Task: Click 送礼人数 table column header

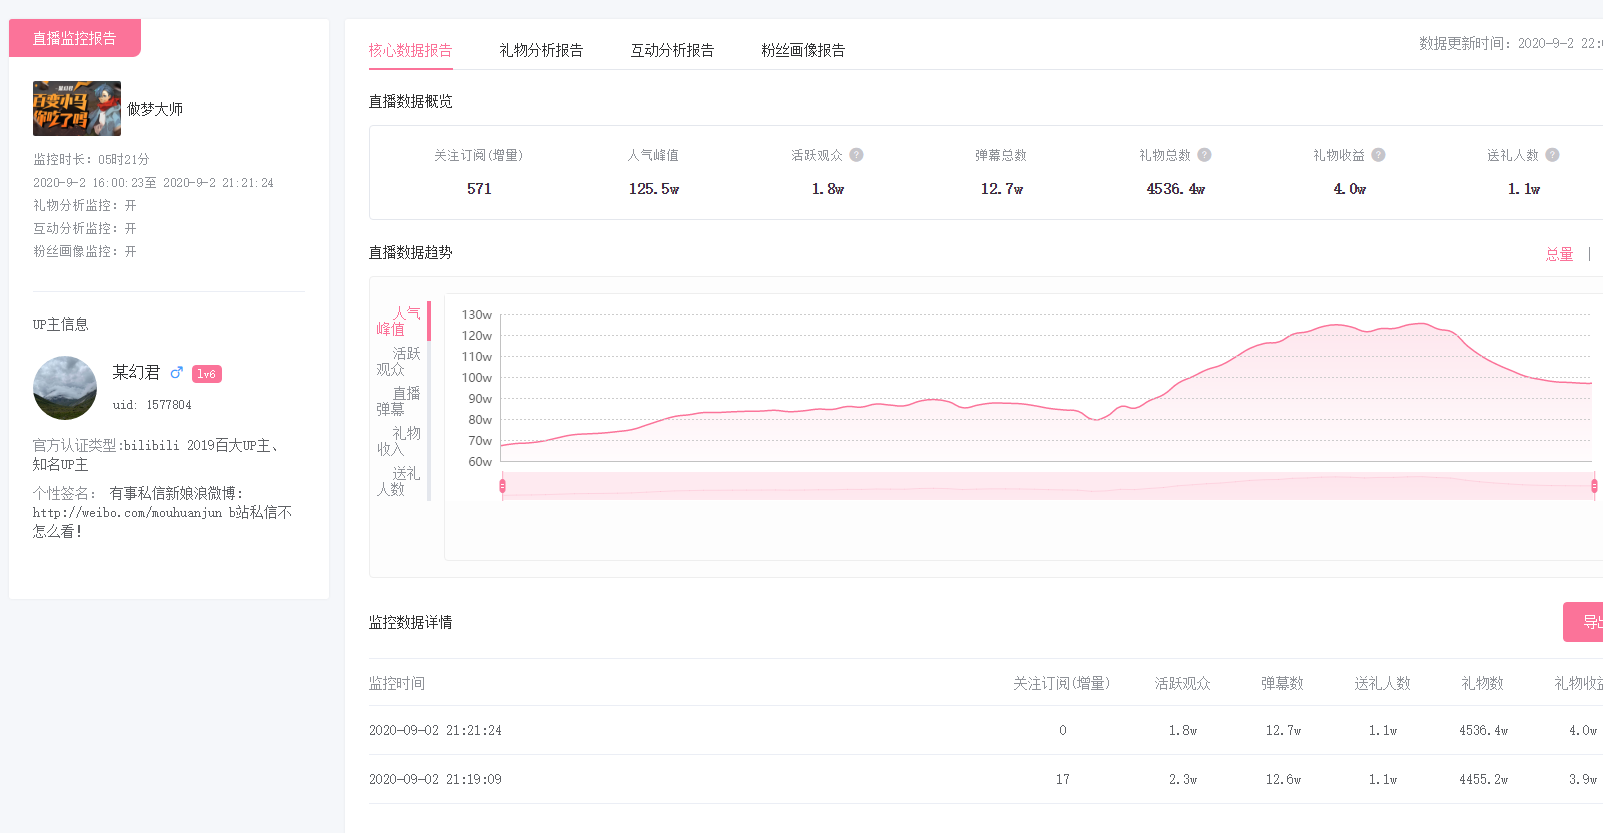Action: (x=1383, y=683)
